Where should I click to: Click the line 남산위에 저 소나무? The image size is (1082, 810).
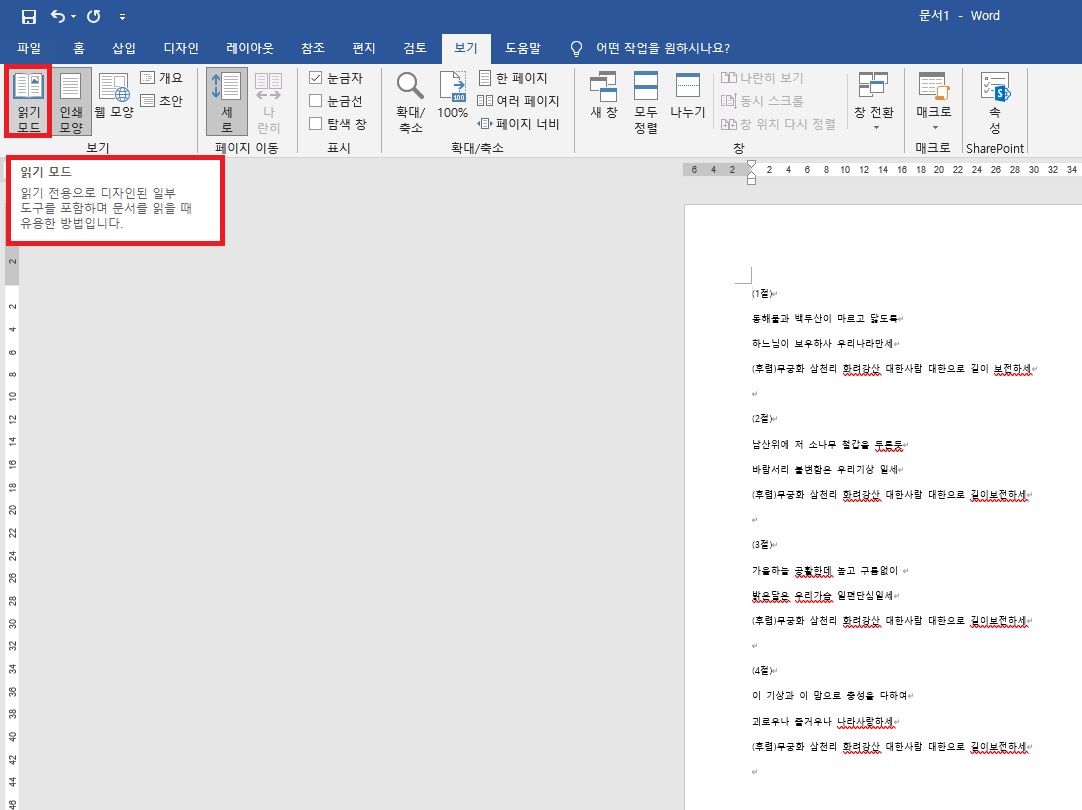click(827, 444)
